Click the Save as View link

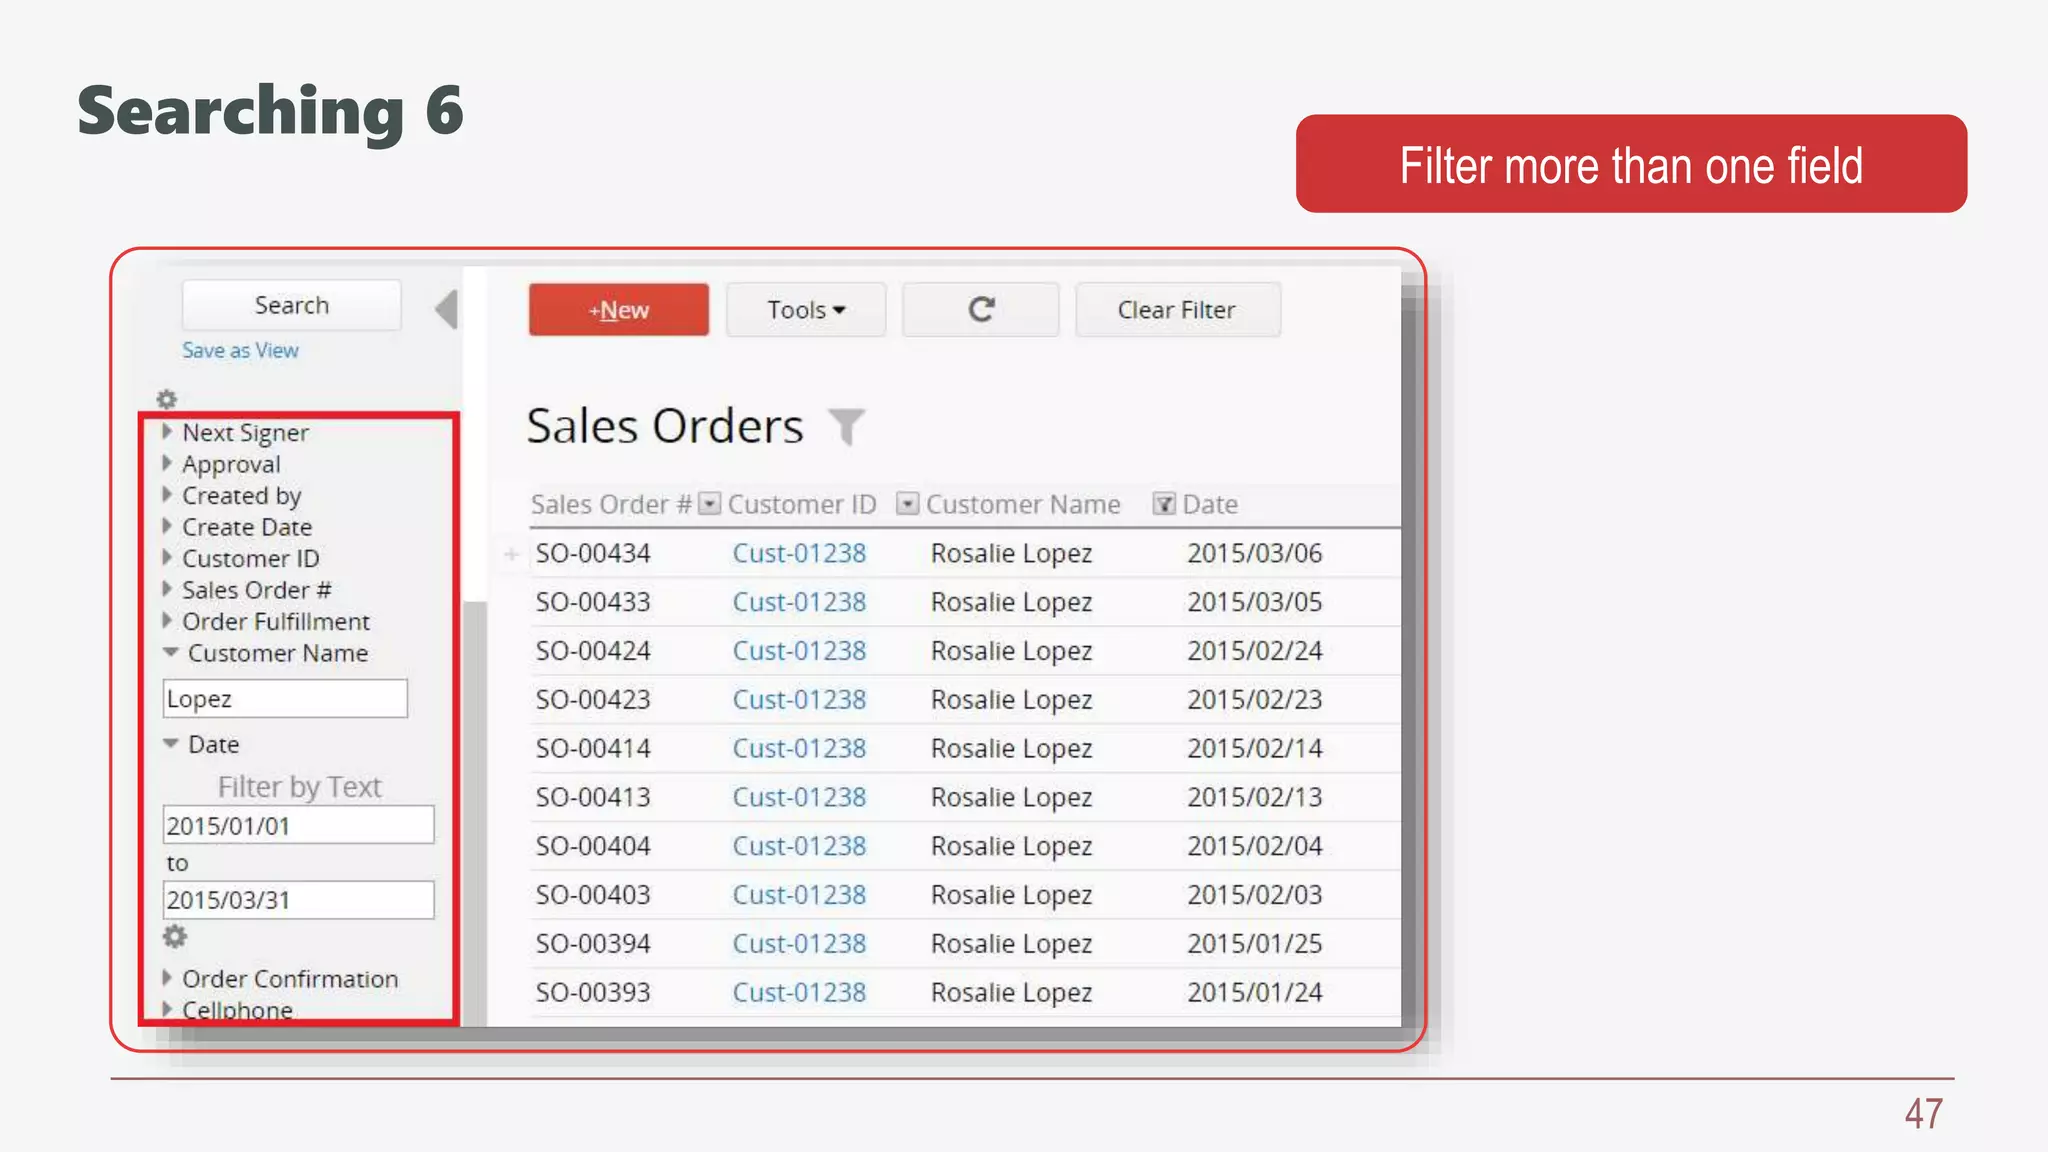click(240, 351)
